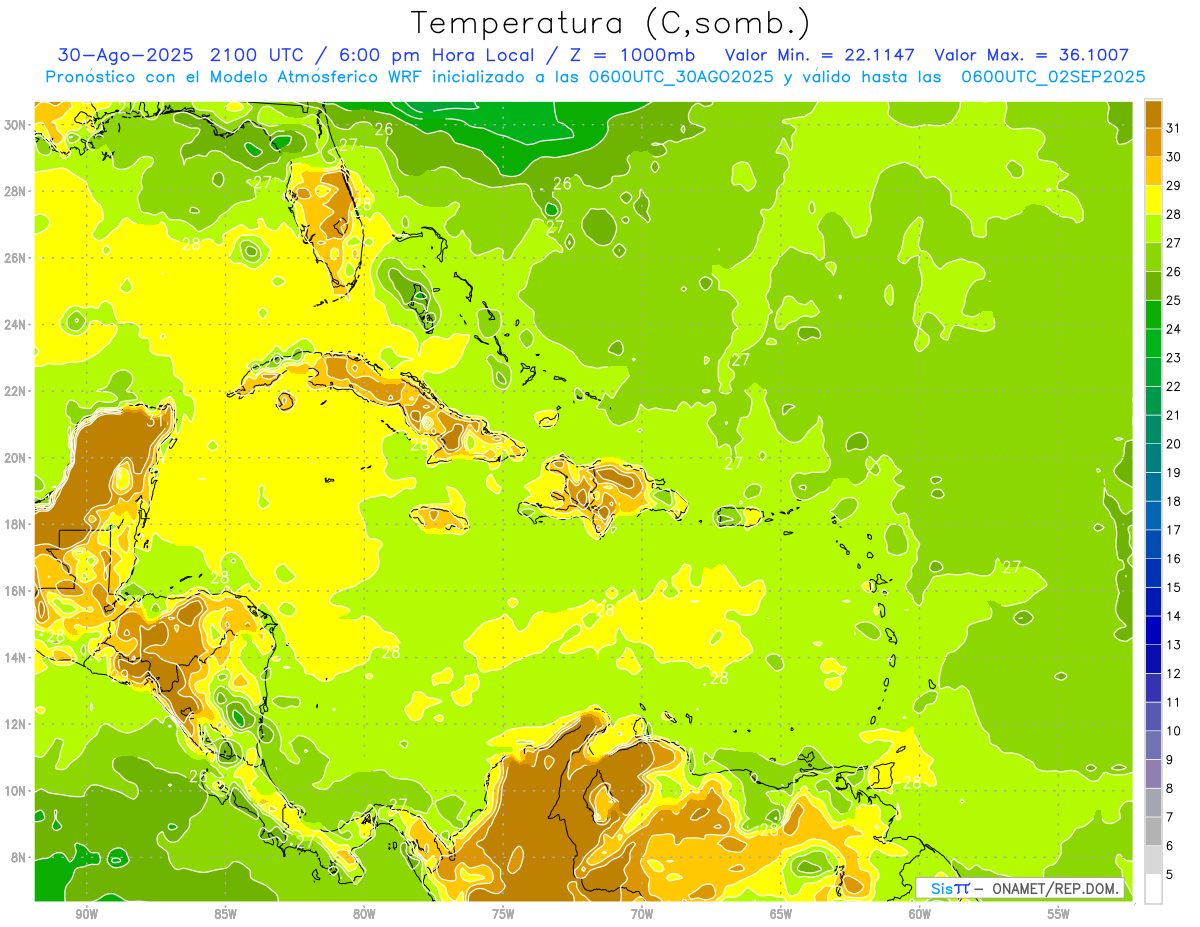1200x927 pixels.
Task: Select the 0600UTC_02SEP2025 valid-until text
Action: pyautogui.click(x=1053, y=76)
